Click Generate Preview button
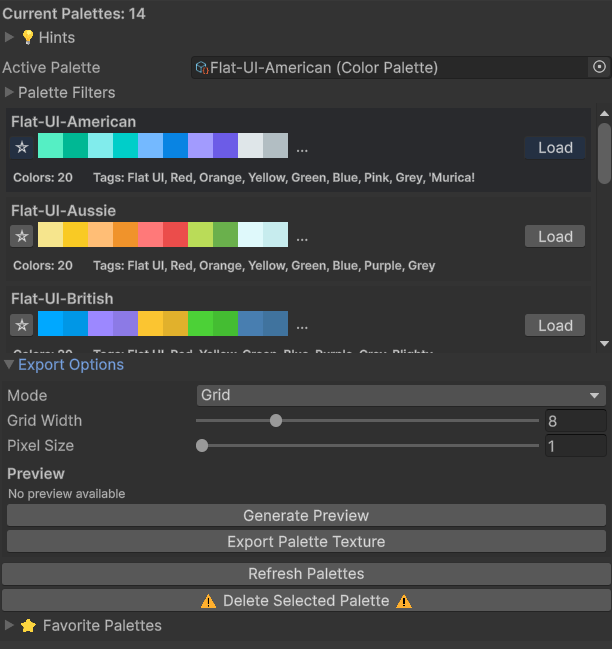Screen dimensions: 612x649 [x=306, y=515]
